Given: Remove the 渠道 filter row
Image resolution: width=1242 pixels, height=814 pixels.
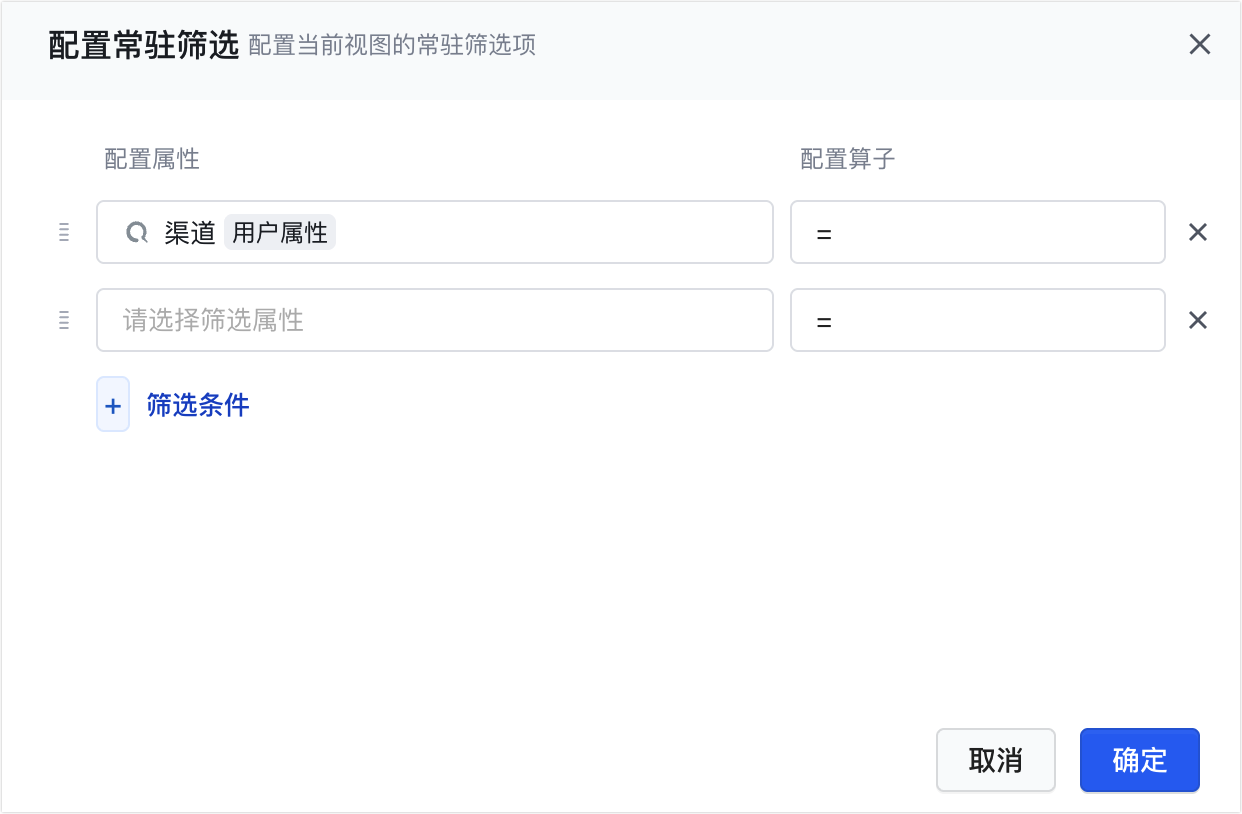Looking at the screenshot, I should [x=1198, y=232].
